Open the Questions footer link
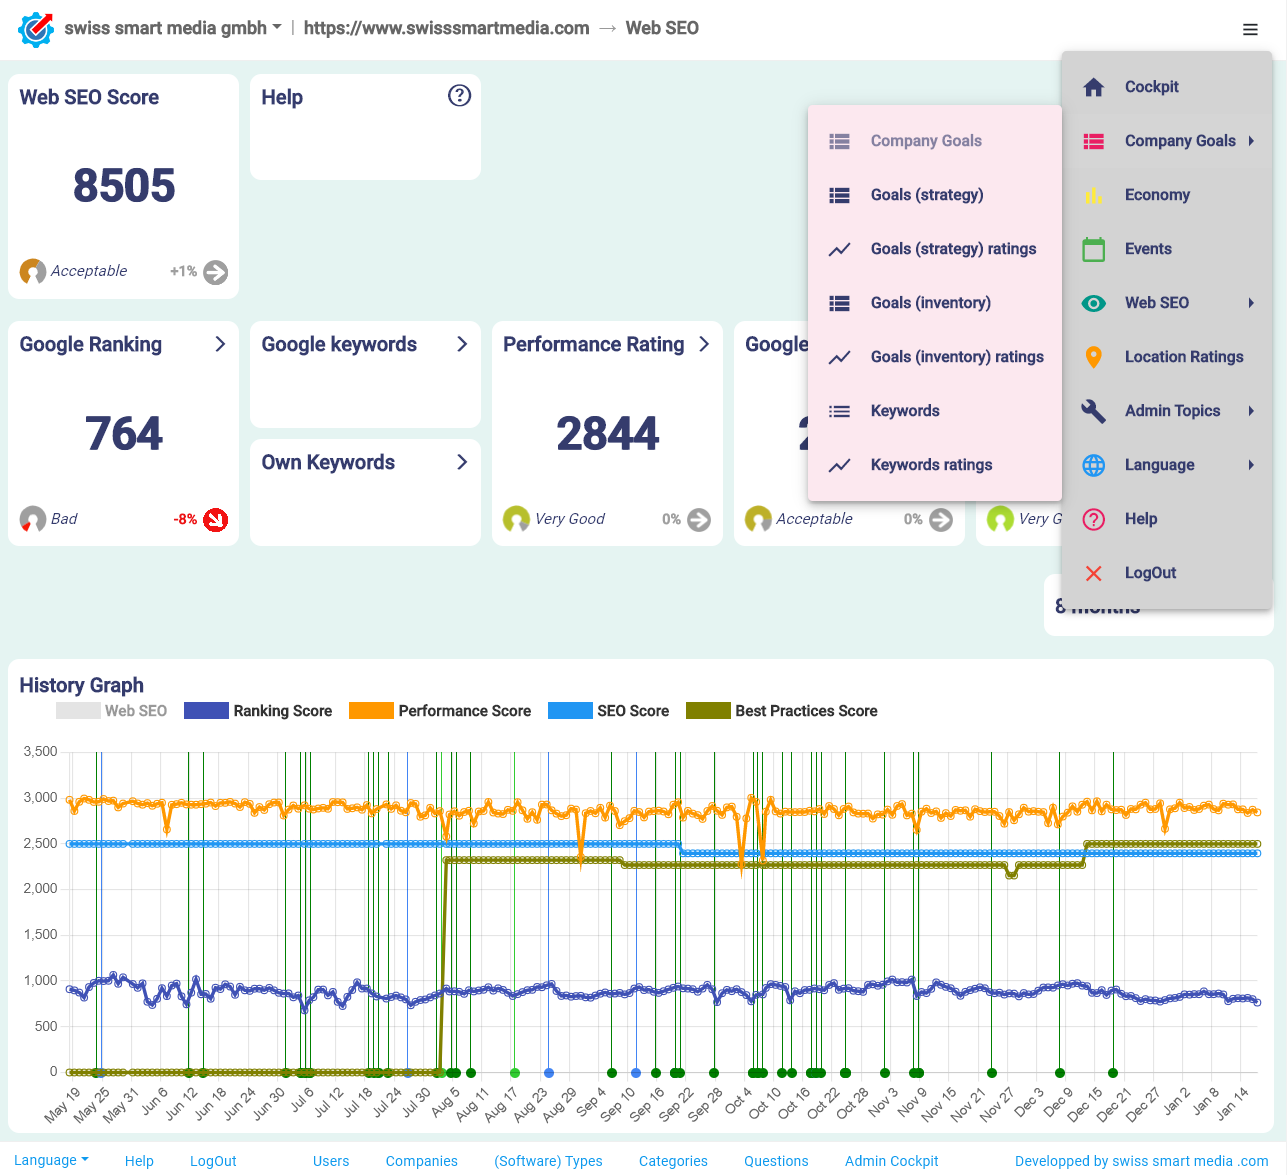The image size is (1287, 1175). 776,1161
